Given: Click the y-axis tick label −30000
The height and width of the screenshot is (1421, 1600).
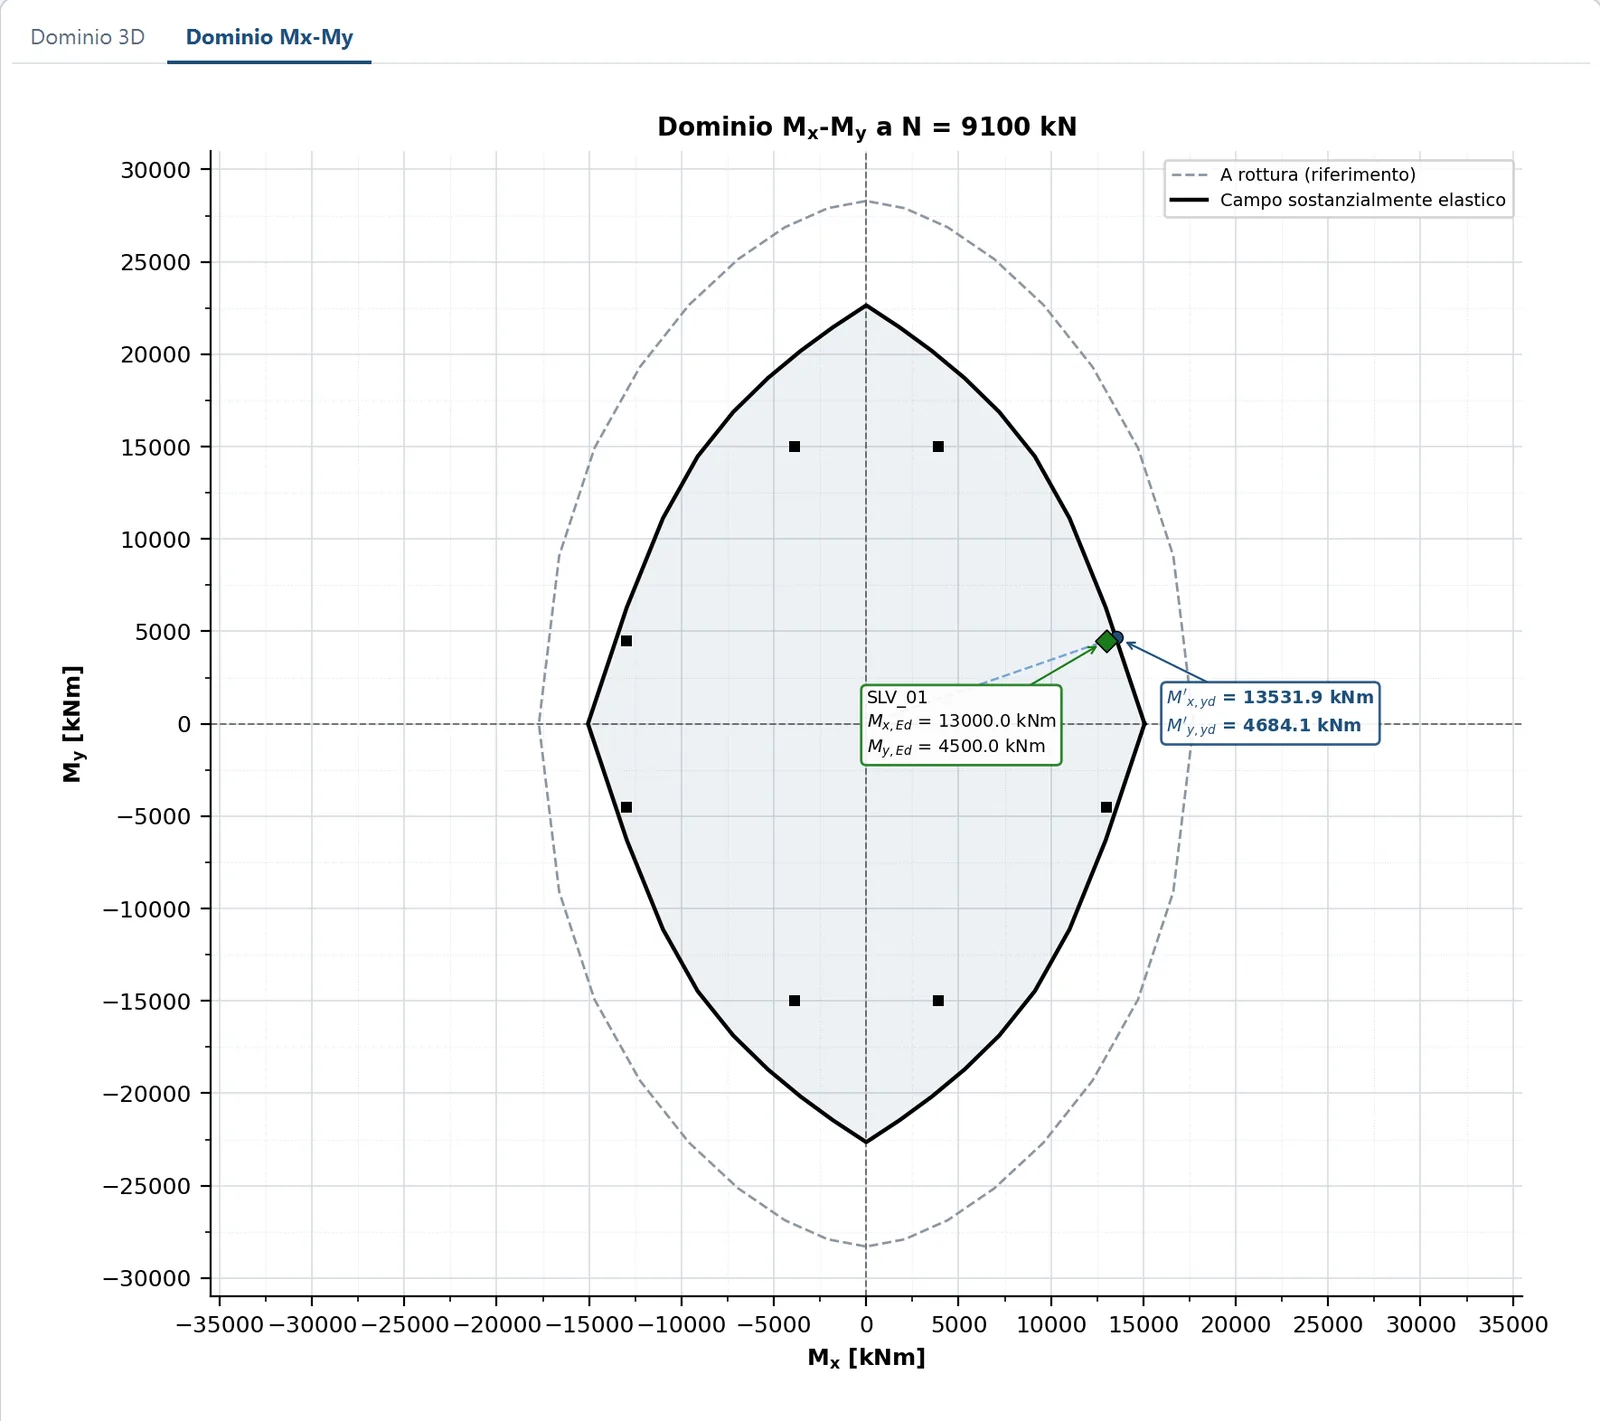Looking at the screenshot, I should (147, 1279).
